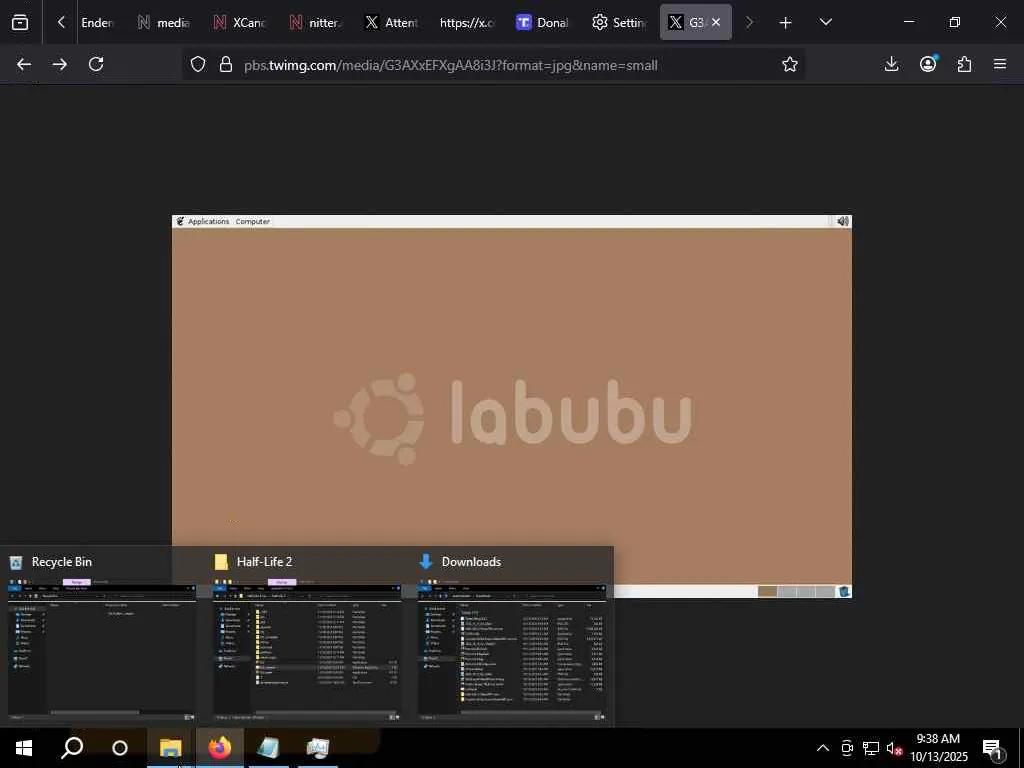Open the notification Action Center
The height and width of the screenshot is (768, 1024).
click(993, 749)
